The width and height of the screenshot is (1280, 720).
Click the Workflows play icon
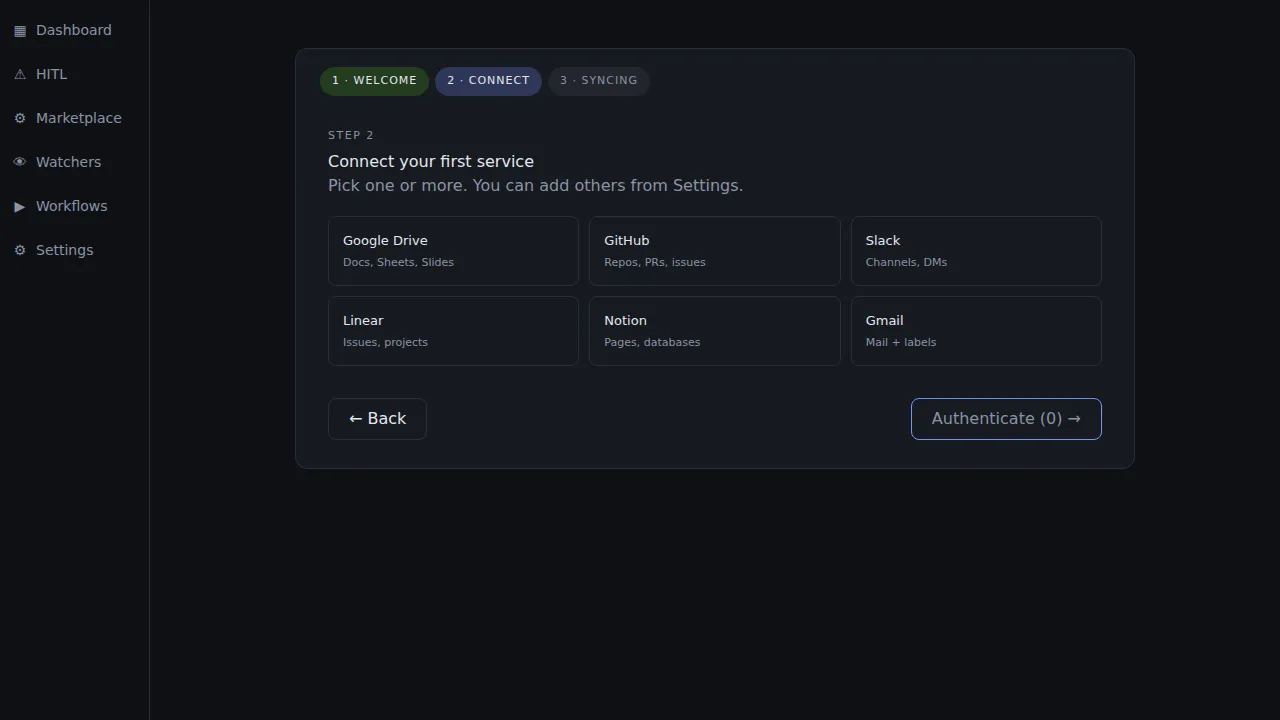pyautogui.click(x=20, y=207)
